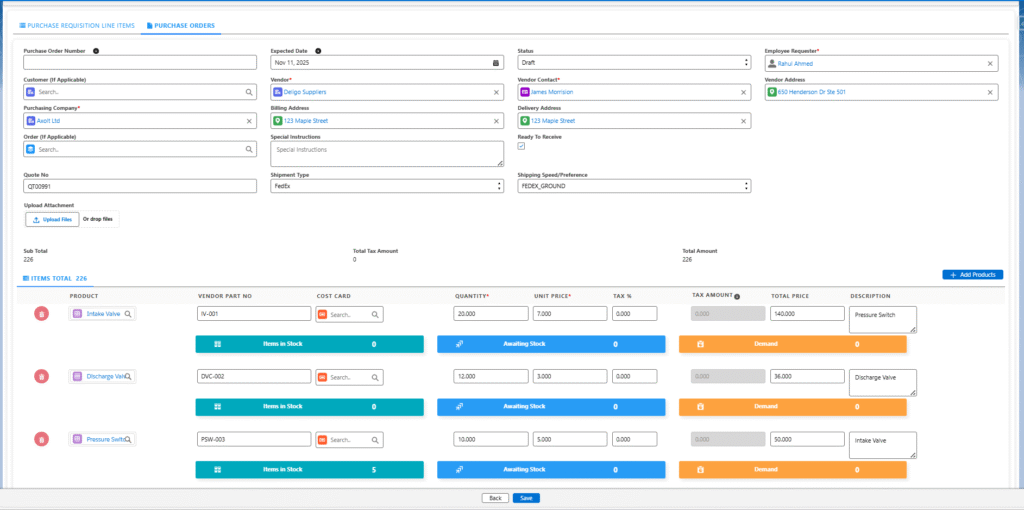Screen dimensions: 1024x510
Task: Toggle the Ready To Receive checkbox
Action: (x=521, y=146)
